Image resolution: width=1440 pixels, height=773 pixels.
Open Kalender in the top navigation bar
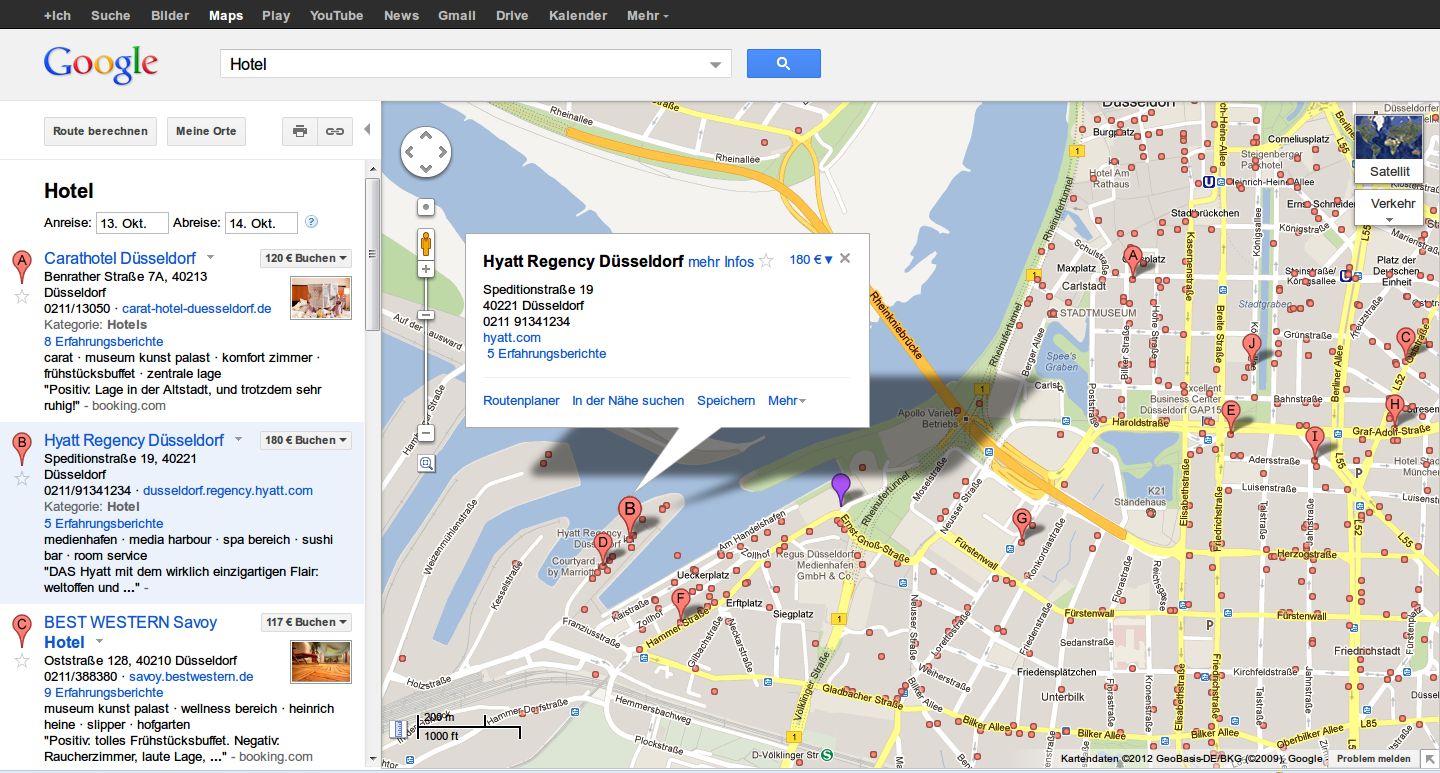(578, 15)
